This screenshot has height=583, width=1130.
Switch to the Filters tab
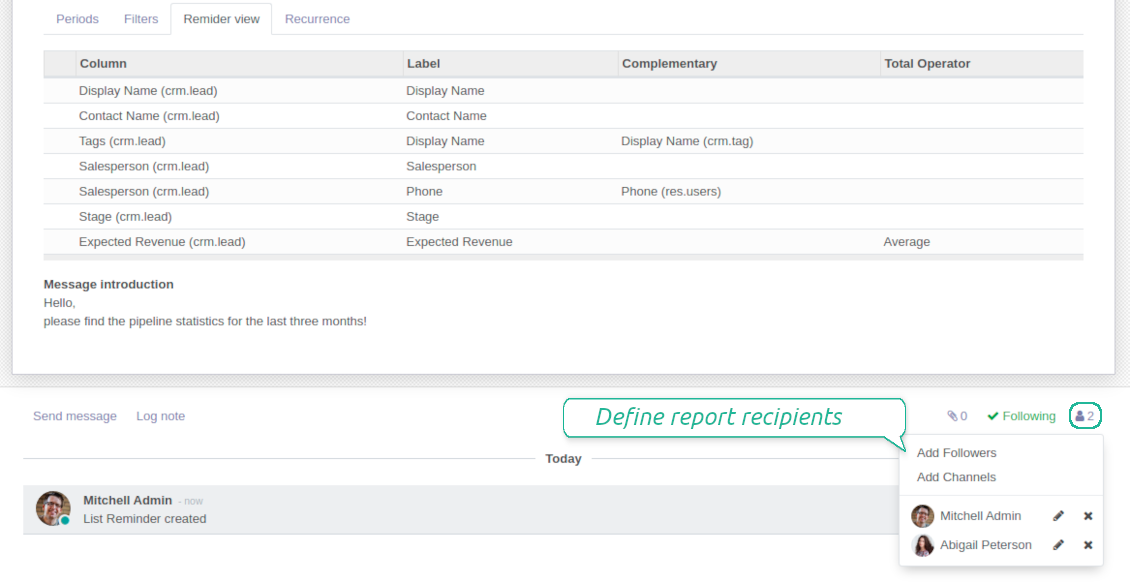point(141,19)
